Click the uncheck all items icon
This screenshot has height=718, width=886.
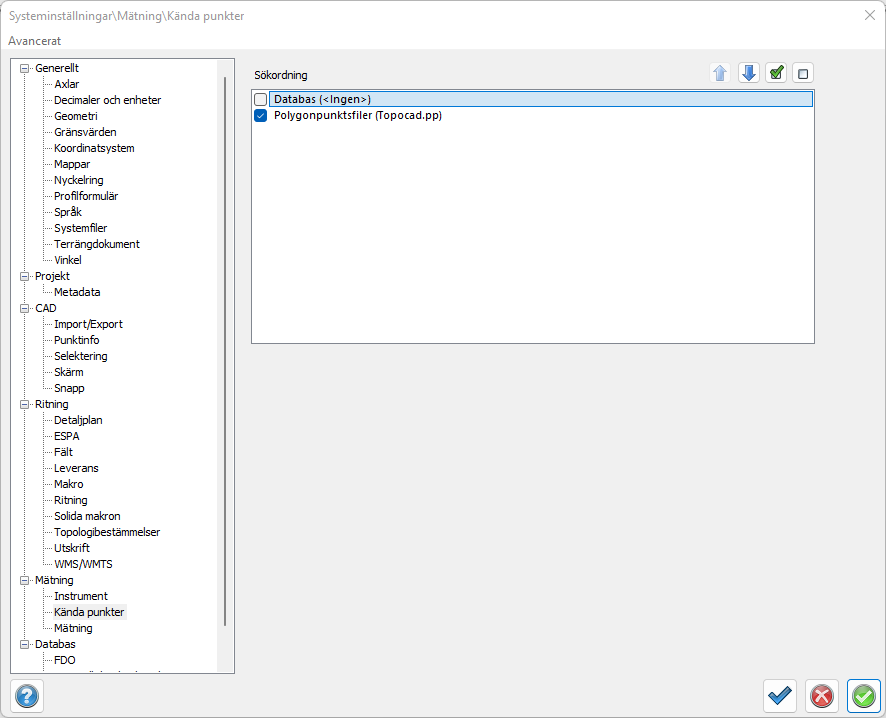tap(803, 73)
